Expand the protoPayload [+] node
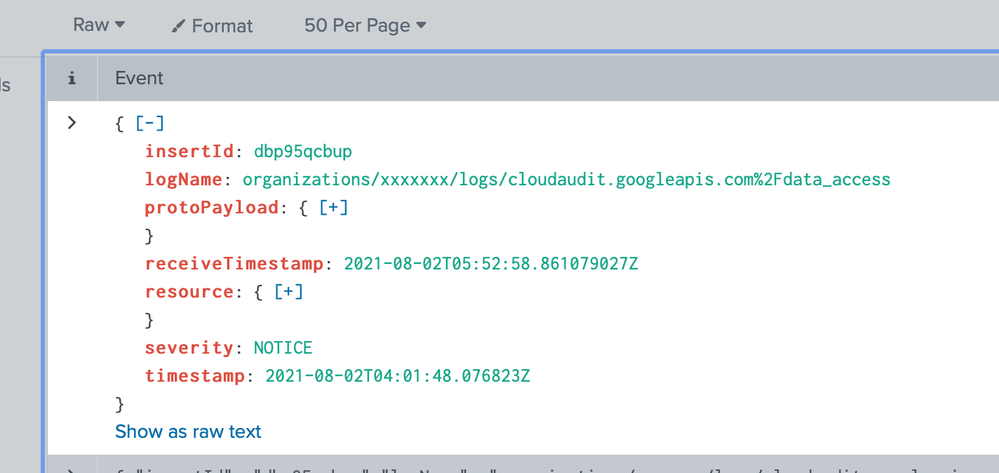 coord(333,207)
